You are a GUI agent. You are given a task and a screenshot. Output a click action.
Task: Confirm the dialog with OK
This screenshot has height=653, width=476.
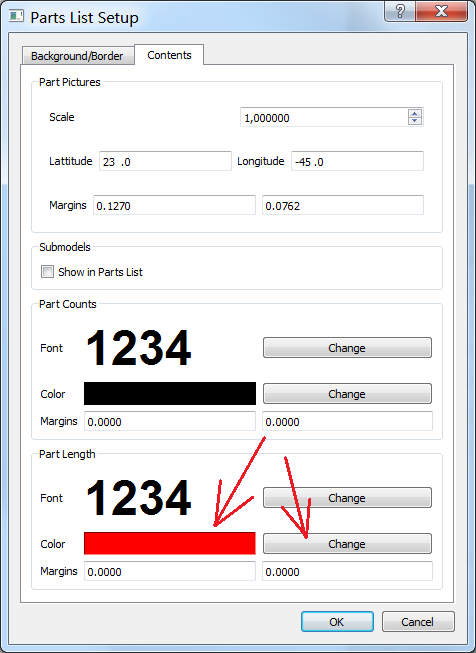click(337, 622)
